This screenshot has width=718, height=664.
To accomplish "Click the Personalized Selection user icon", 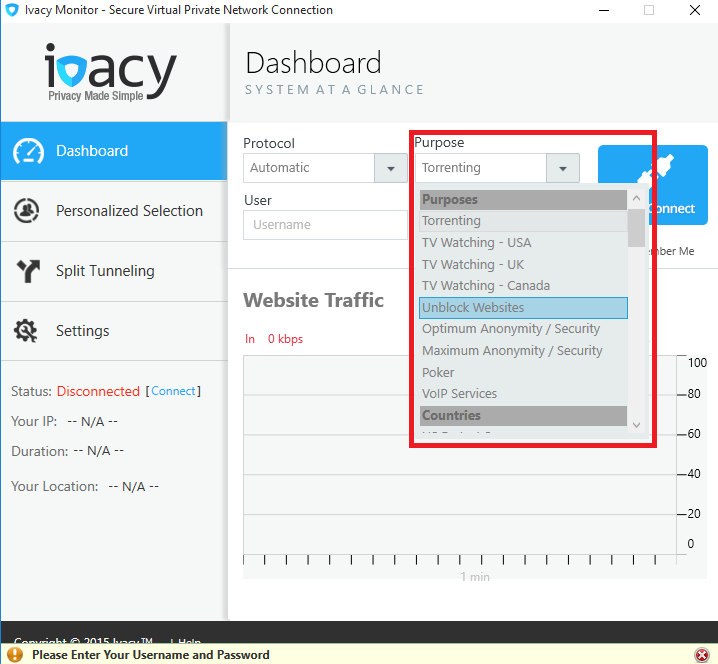I will tap(27, 211).
